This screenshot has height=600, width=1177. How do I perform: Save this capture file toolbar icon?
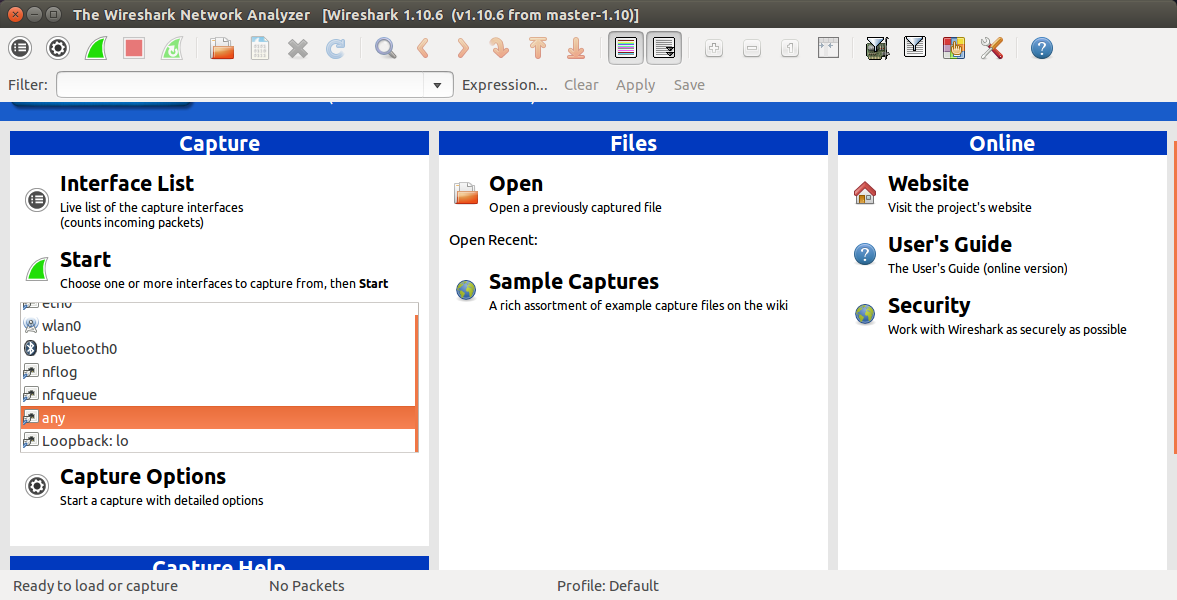click(x=260, y=48)
